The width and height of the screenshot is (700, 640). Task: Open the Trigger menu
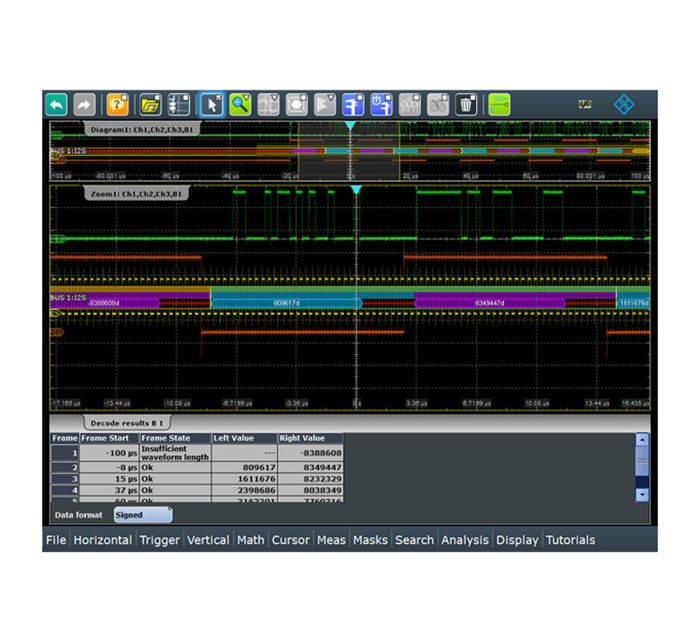[x=159, y=540]
